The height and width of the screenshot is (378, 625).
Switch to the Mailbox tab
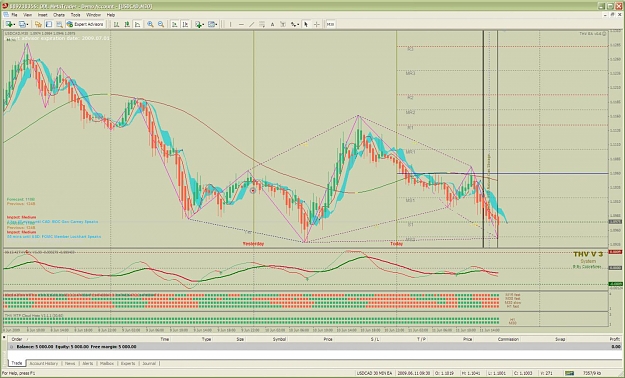point(107,363)
